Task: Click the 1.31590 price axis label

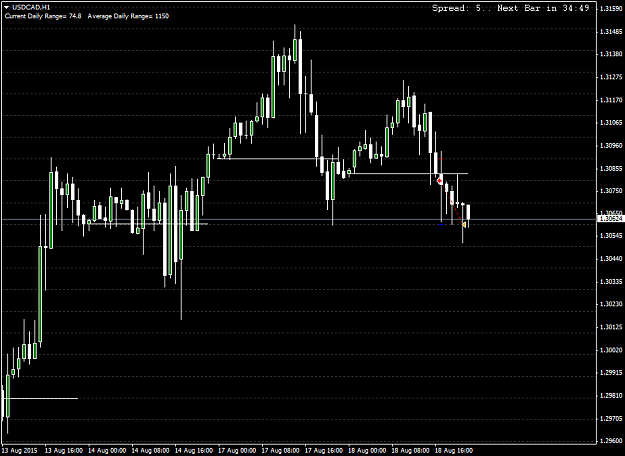Action: click(610, 8)
